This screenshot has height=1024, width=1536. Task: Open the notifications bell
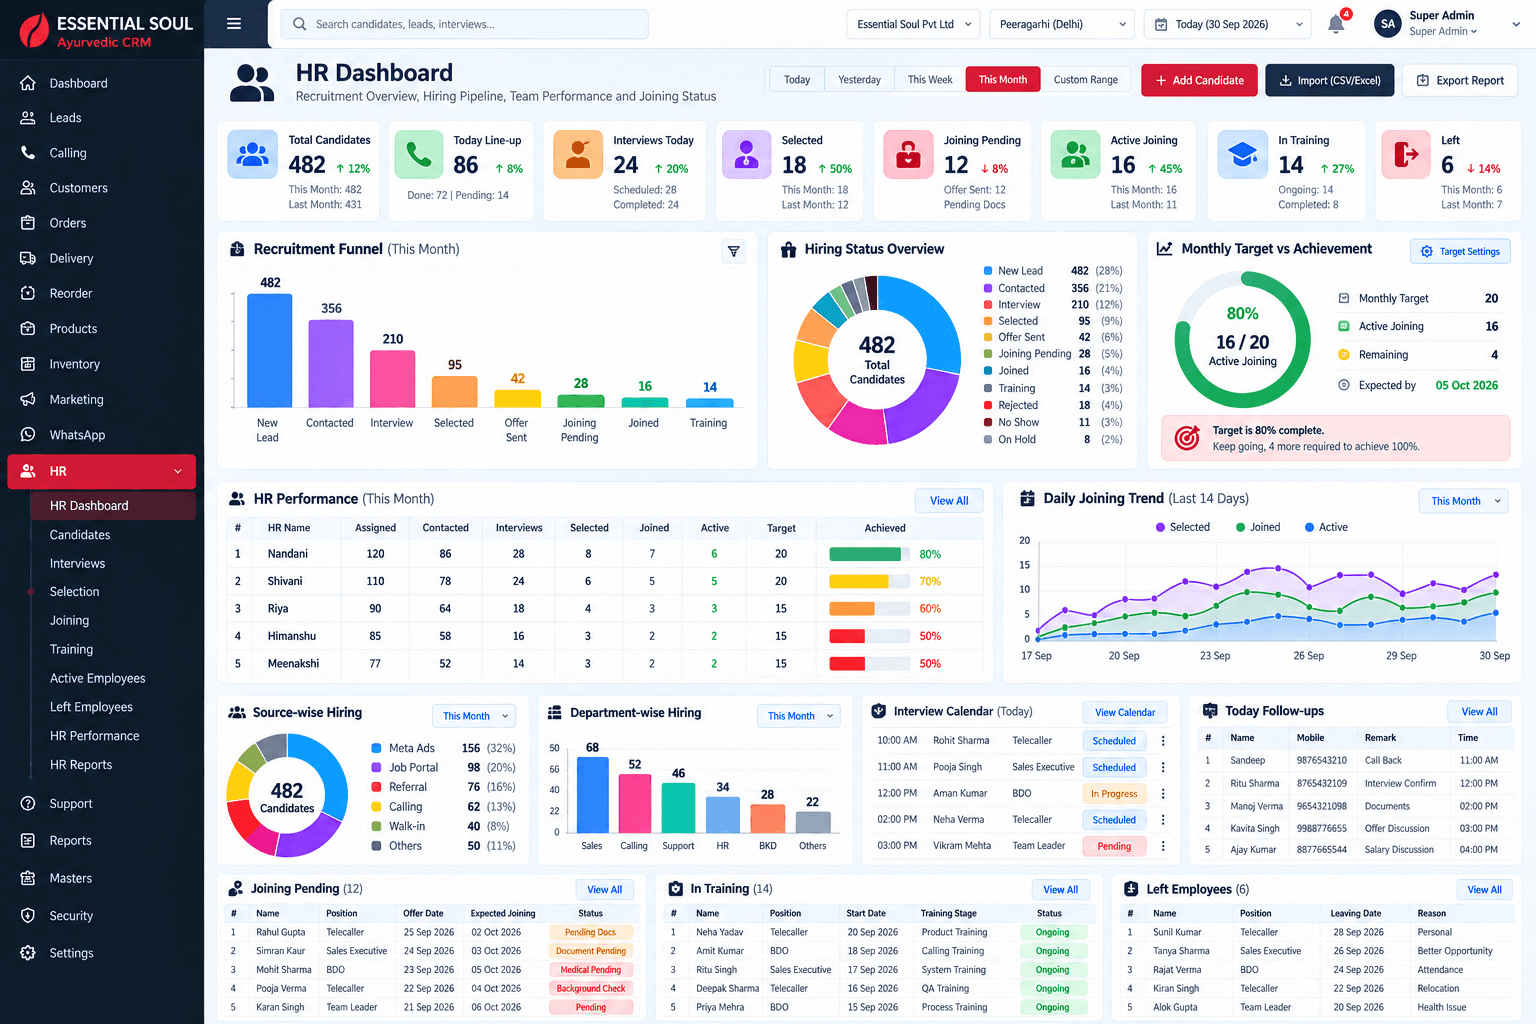(x=1336, y=24)
